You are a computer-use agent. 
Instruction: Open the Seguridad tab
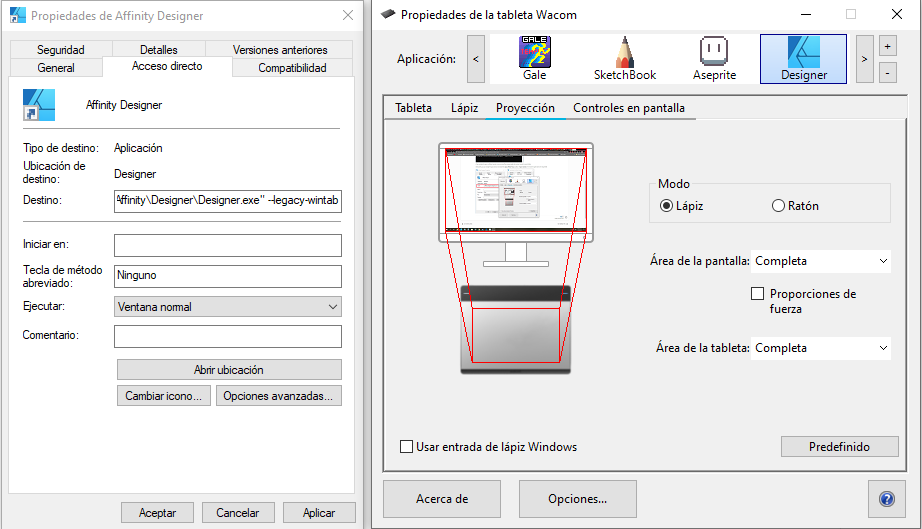tap(61, 49)
